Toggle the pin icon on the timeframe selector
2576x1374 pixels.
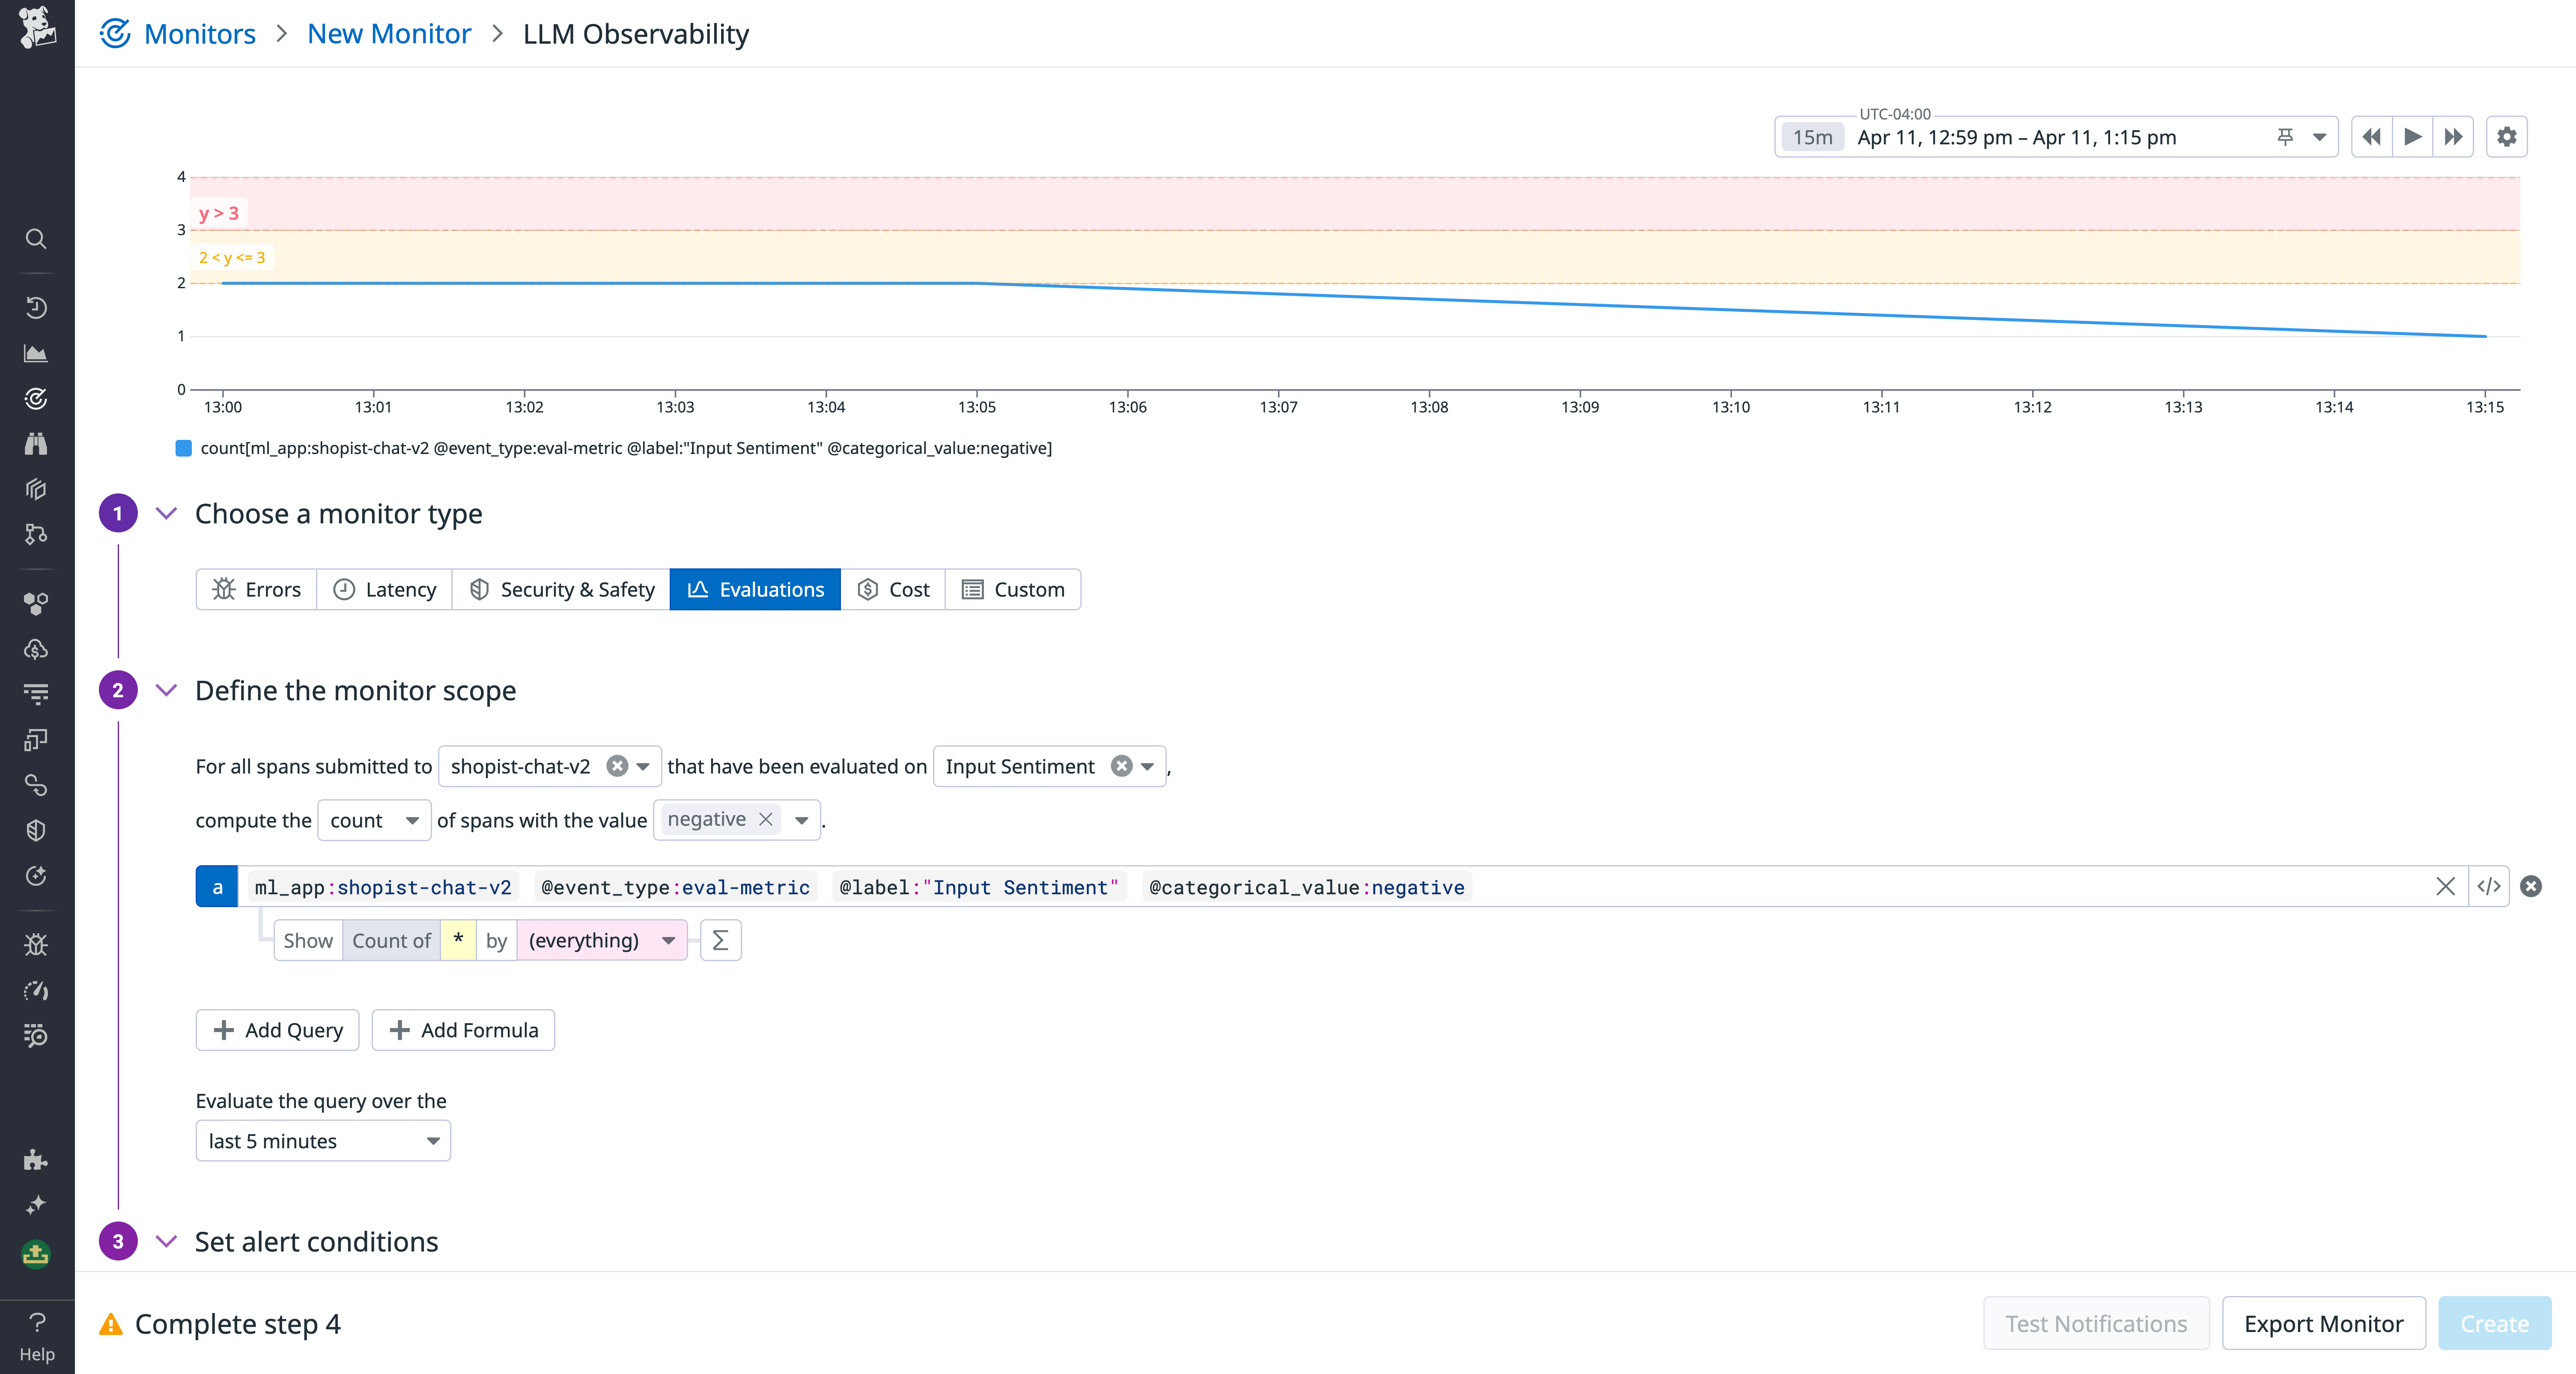[x=2287, y=137]
